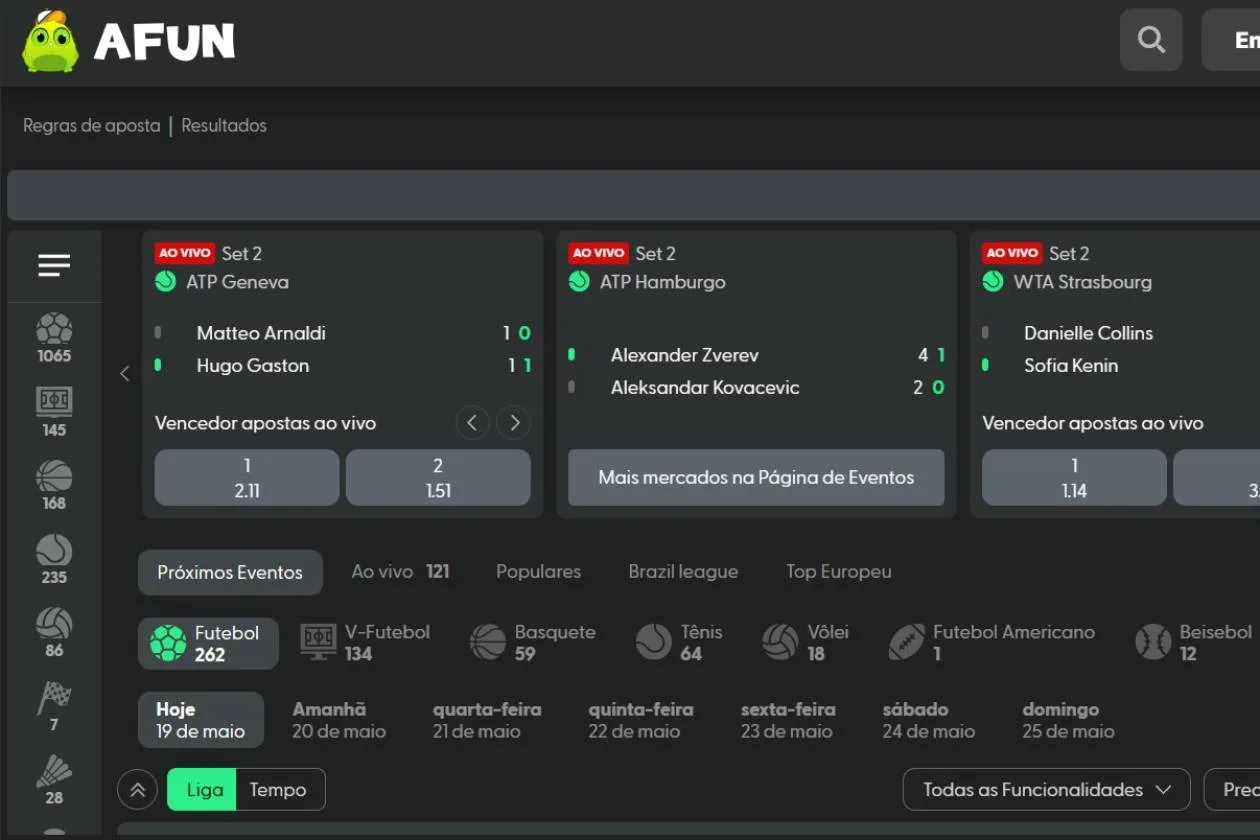Viewport: 1260px width, 840px height.
Task: Open the hamburger sidebar menu
Action: [54, 265]
